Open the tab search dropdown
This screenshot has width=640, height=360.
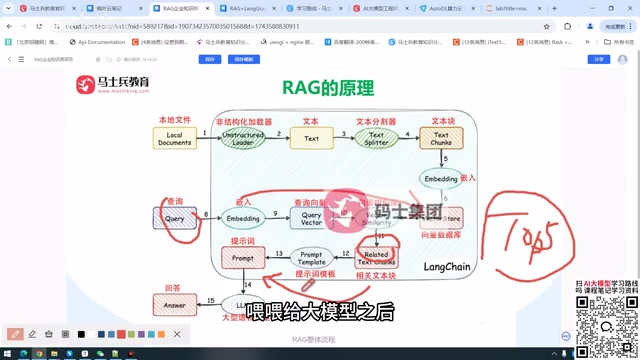[x=8, y=8]
